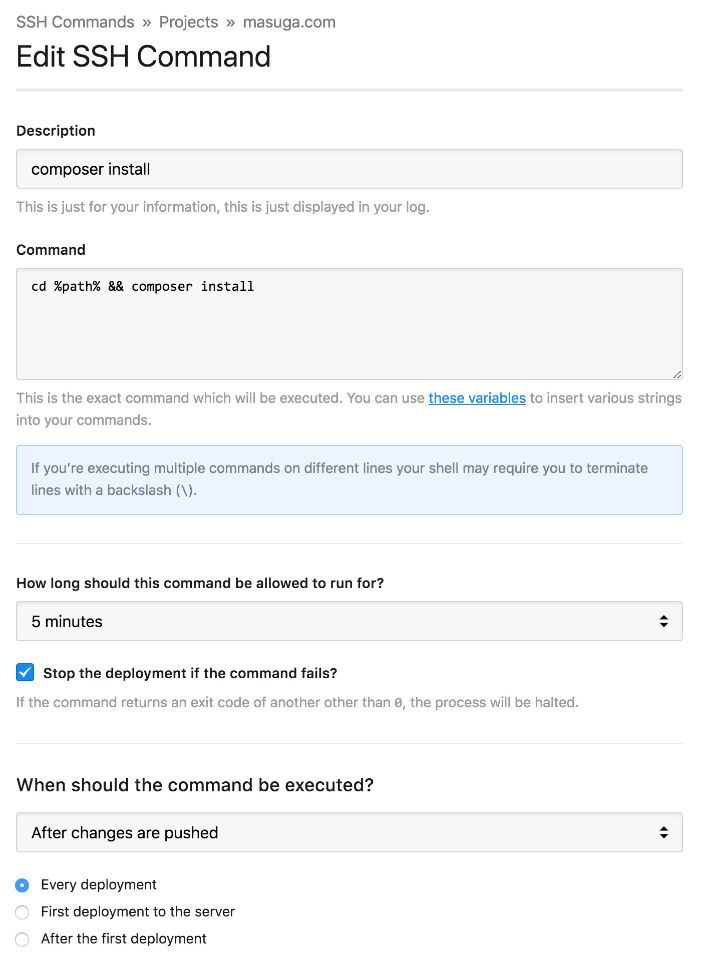Click inside the Command textarea
The width and height of the screenshot is (710, 961).
pyautogui.click(x=350, y=320)
